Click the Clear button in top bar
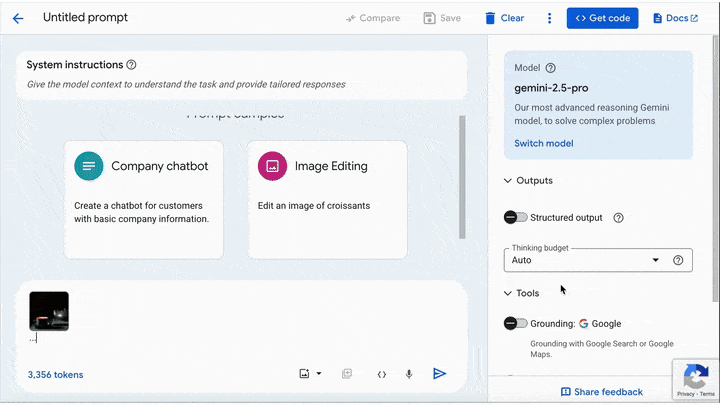Image resolution: width=720 pixels, height=405 pixels. [x=504, y=18]
